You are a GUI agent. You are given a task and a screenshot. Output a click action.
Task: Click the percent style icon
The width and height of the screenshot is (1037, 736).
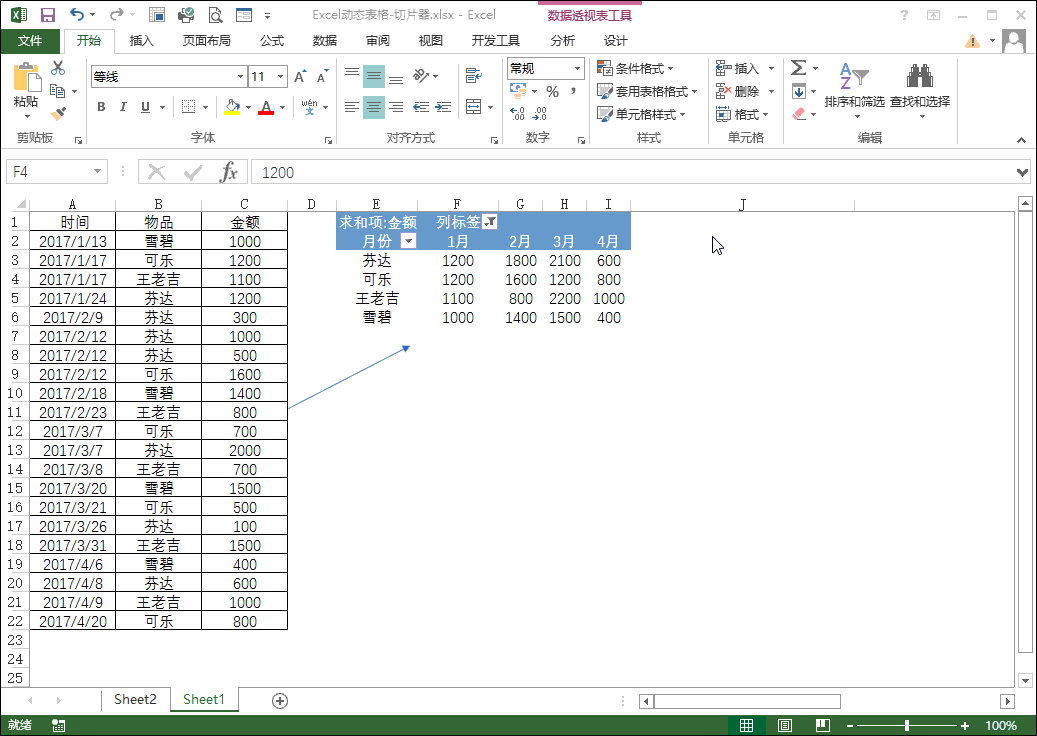point(552,91)
